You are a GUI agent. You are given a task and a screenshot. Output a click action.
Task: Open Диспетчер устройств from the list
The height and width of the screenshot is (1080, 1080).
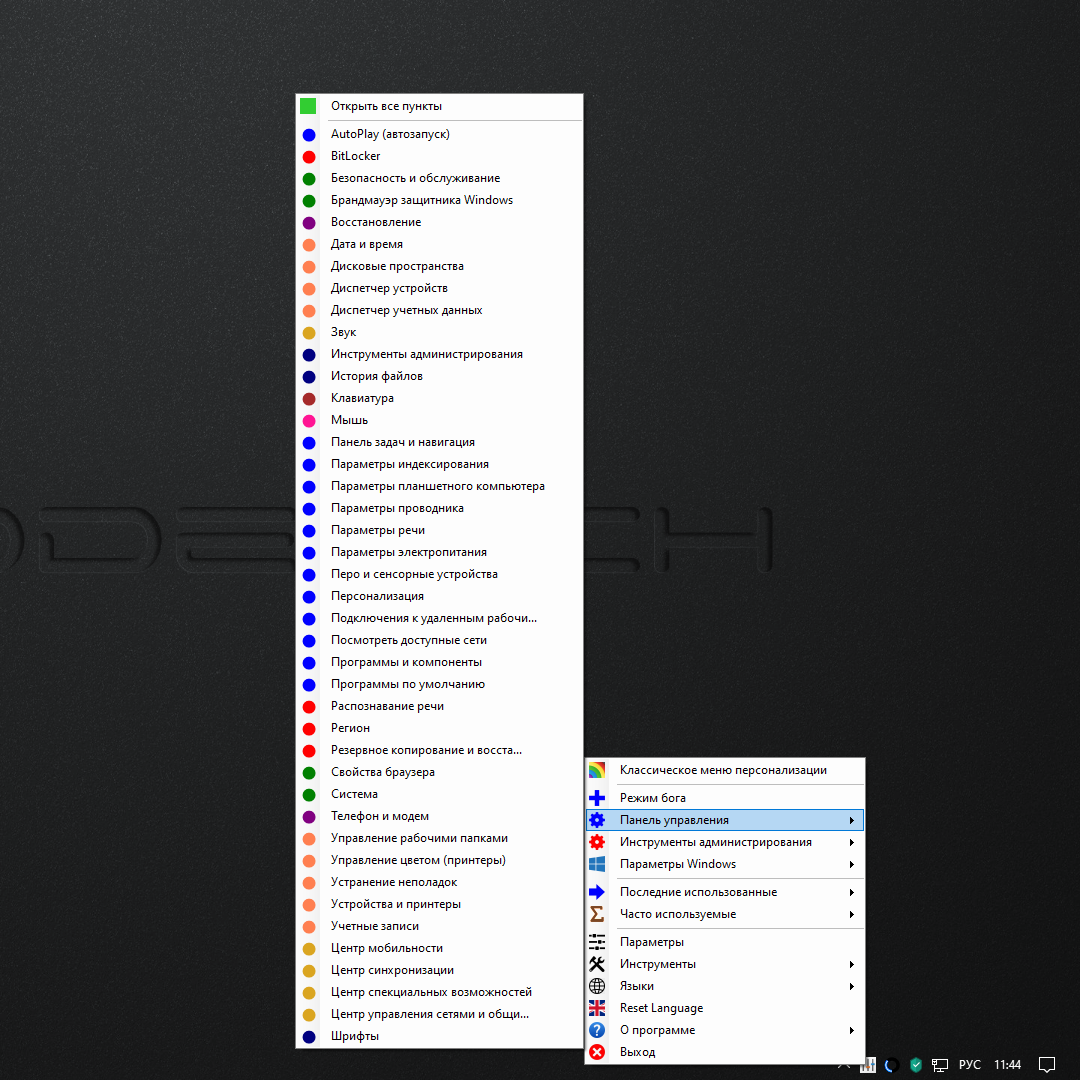[389, 288]
